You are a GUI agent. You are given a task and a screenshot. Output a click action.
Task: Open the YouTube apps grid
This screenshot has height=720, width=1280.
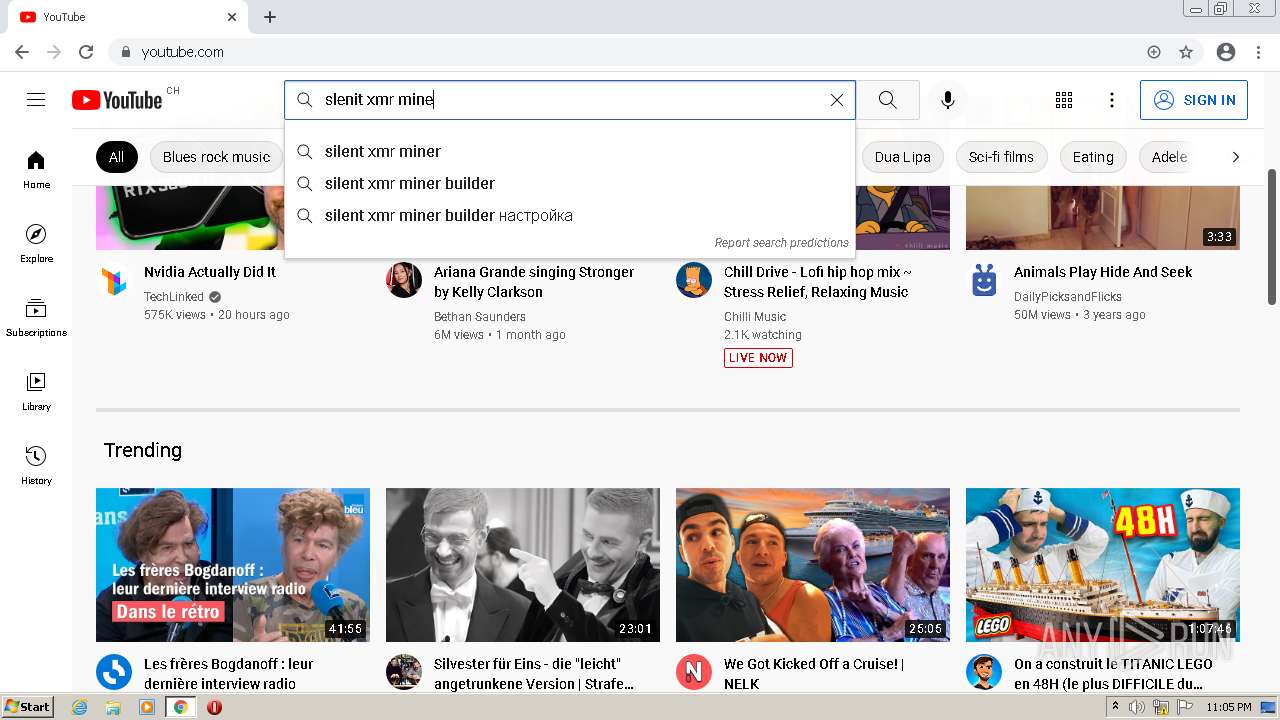(x=1064, y=100)
